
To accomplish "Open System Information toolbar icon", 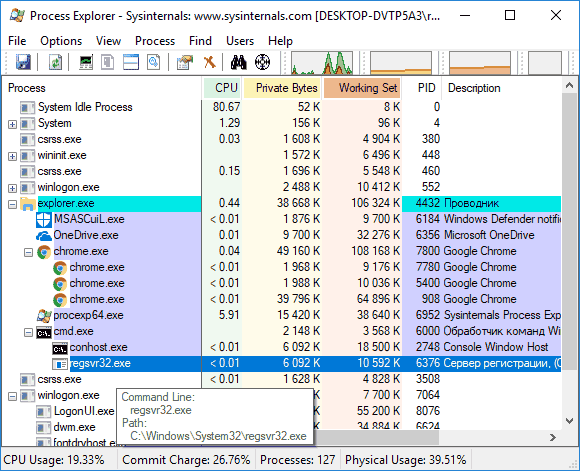I will coord(86,62).
